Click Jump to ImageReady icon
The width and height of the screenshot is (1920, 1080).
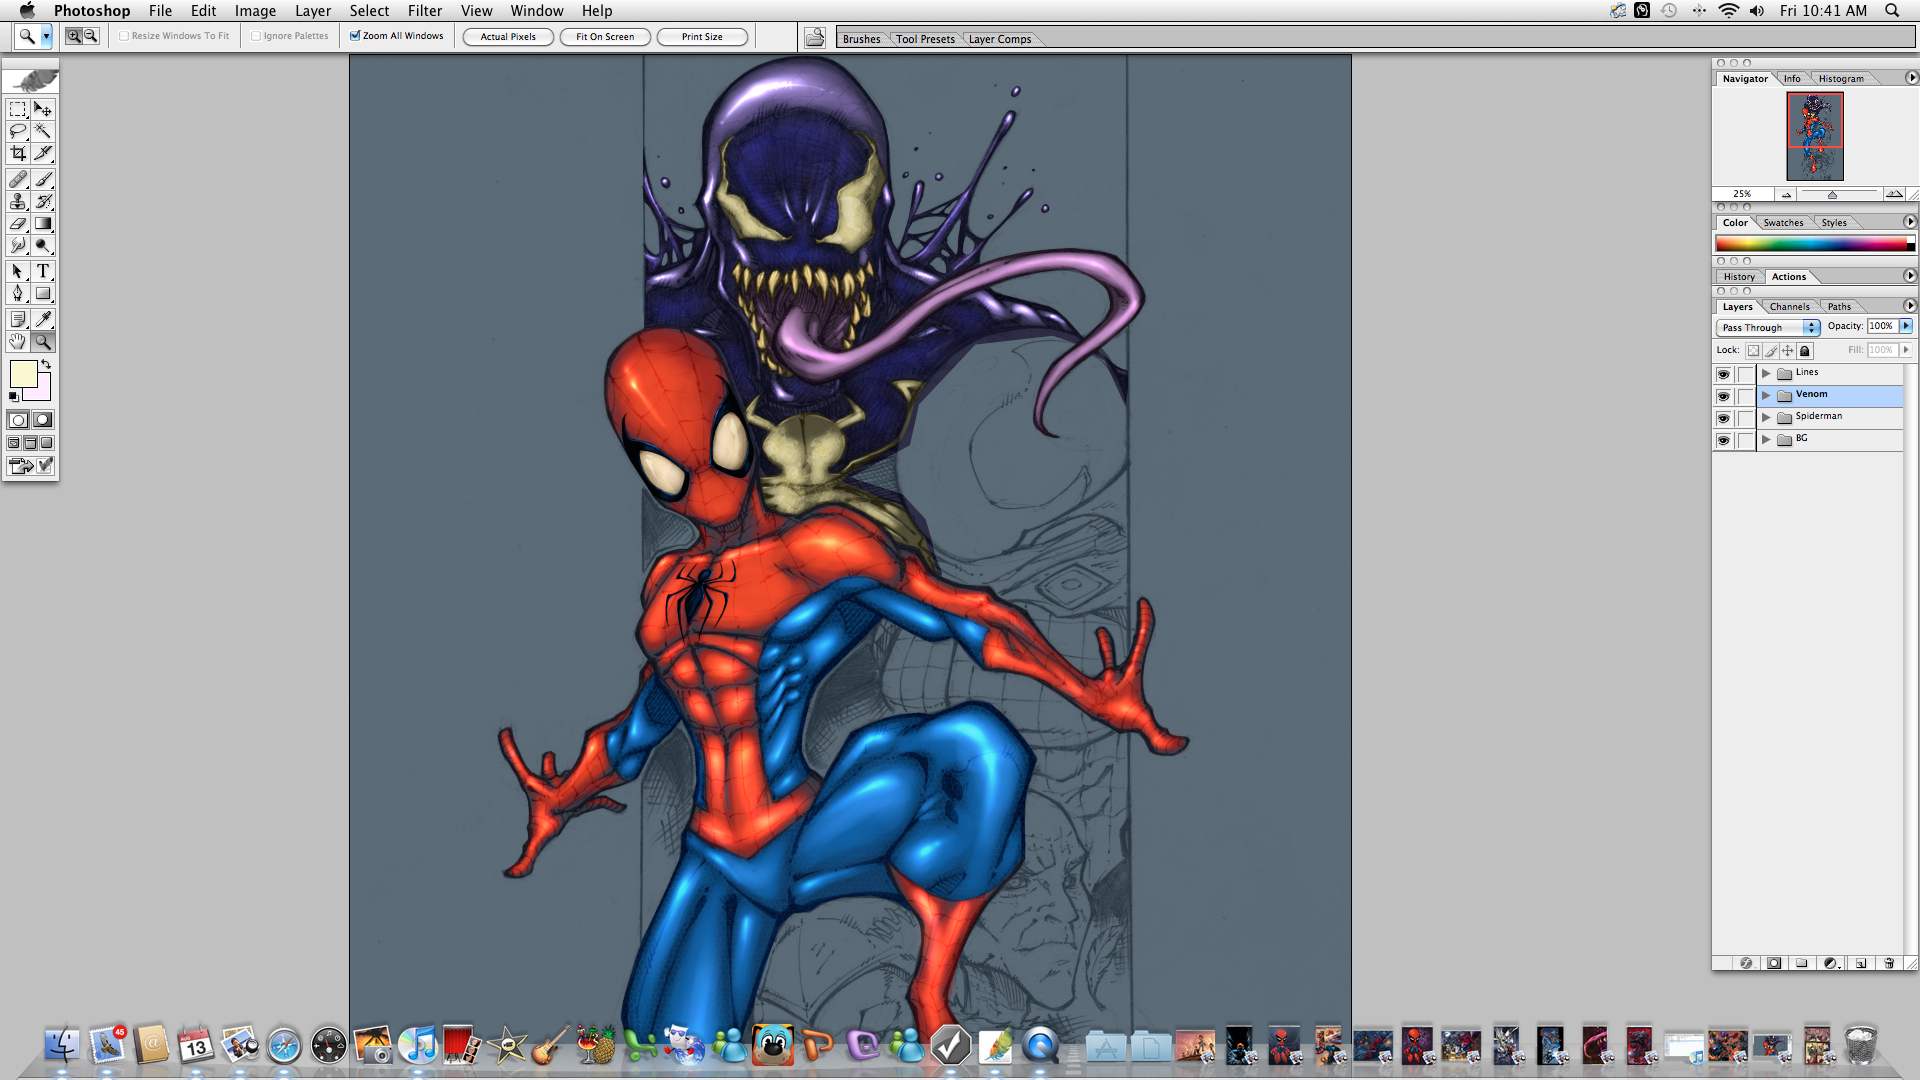point(30,466)
